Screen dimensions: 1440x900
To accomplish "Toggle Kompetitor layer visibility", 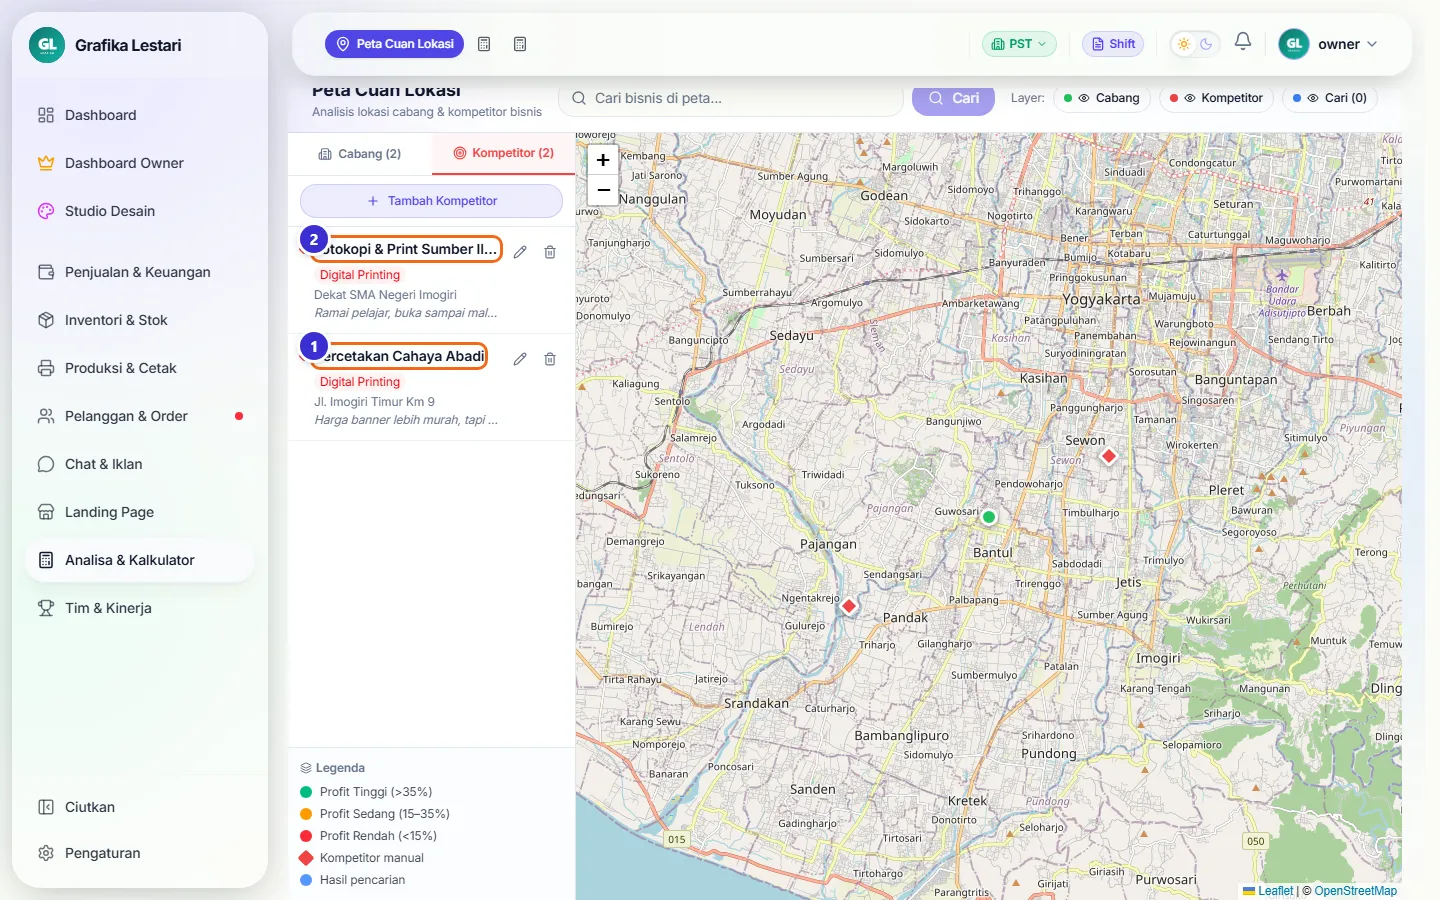I will pyautogui.click(x=1216, y=98).
